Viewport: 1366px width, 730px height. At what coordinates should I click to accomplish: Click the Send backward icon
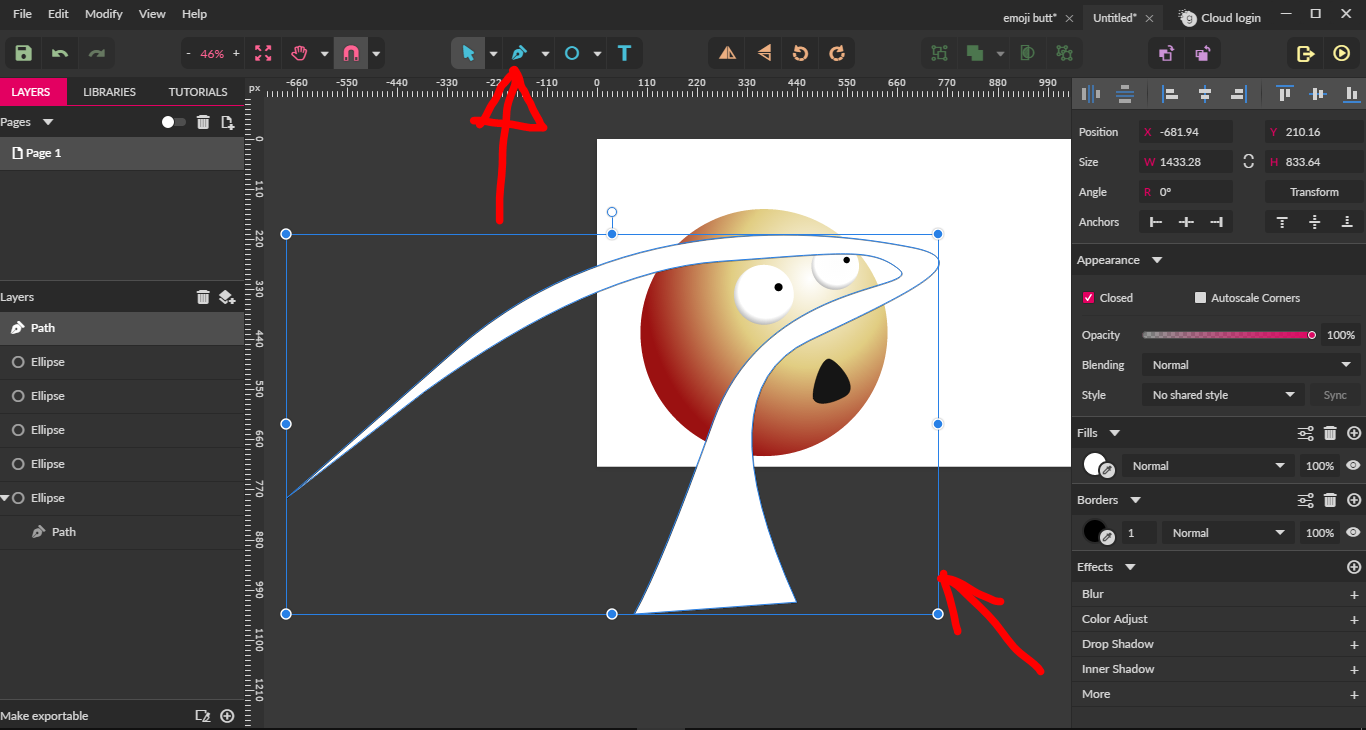pyautogui.click(x=1203, y=53)
